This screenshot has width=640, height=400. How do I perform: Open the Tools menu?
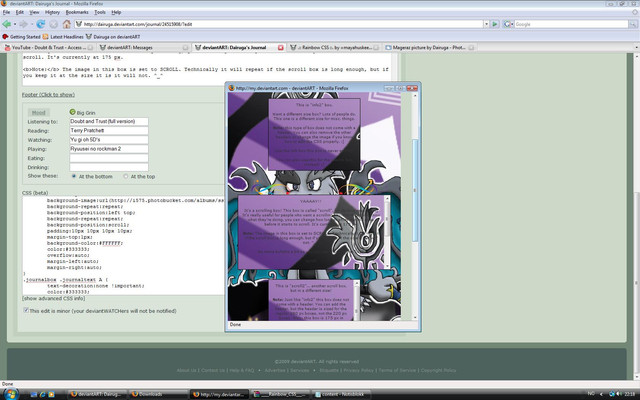[100, 12]
